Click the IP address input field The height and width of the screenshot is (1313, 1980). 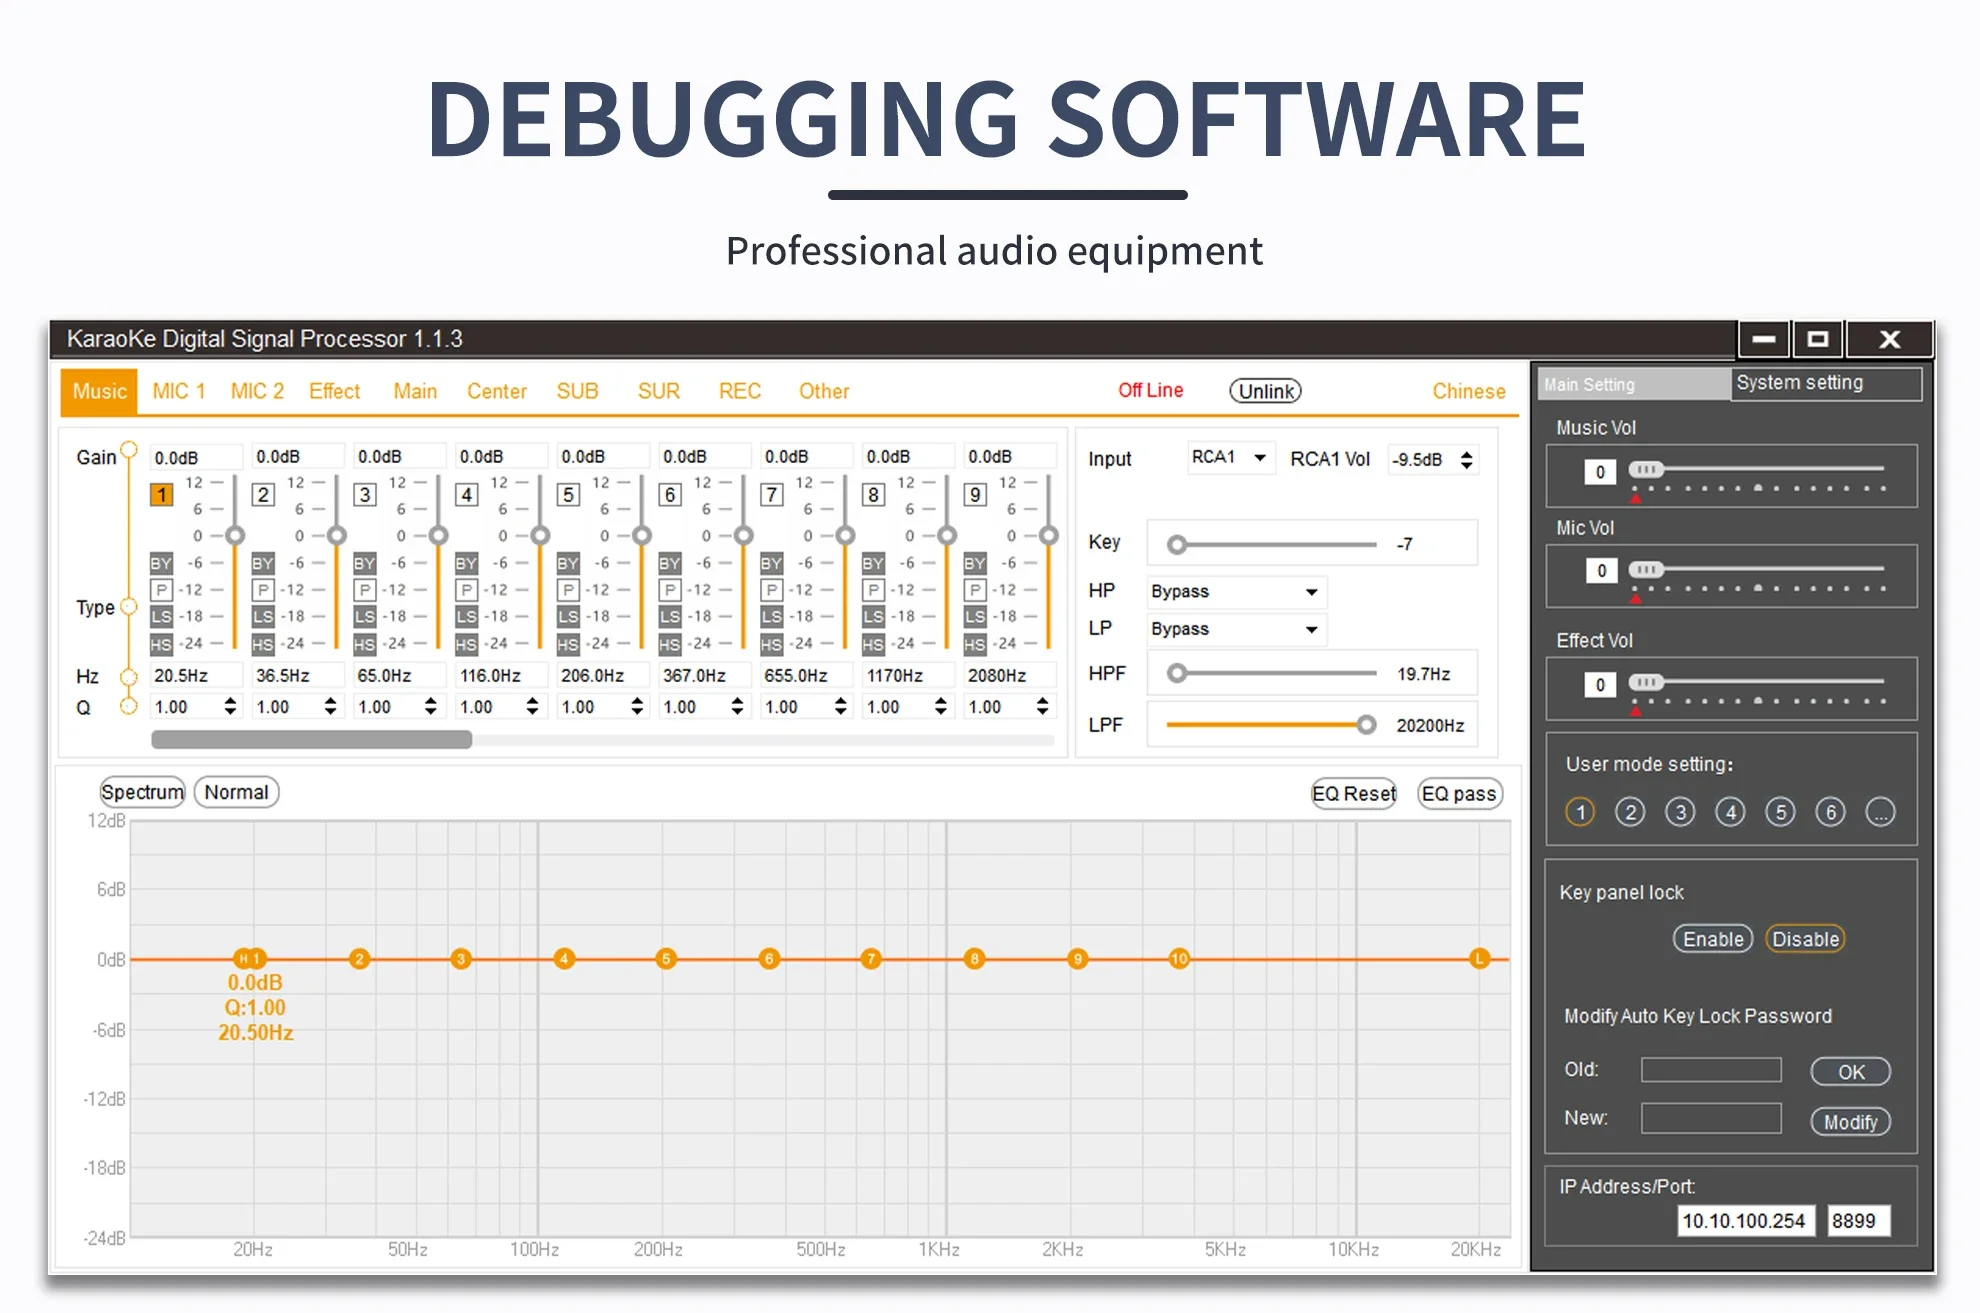coord(1744,1221)
